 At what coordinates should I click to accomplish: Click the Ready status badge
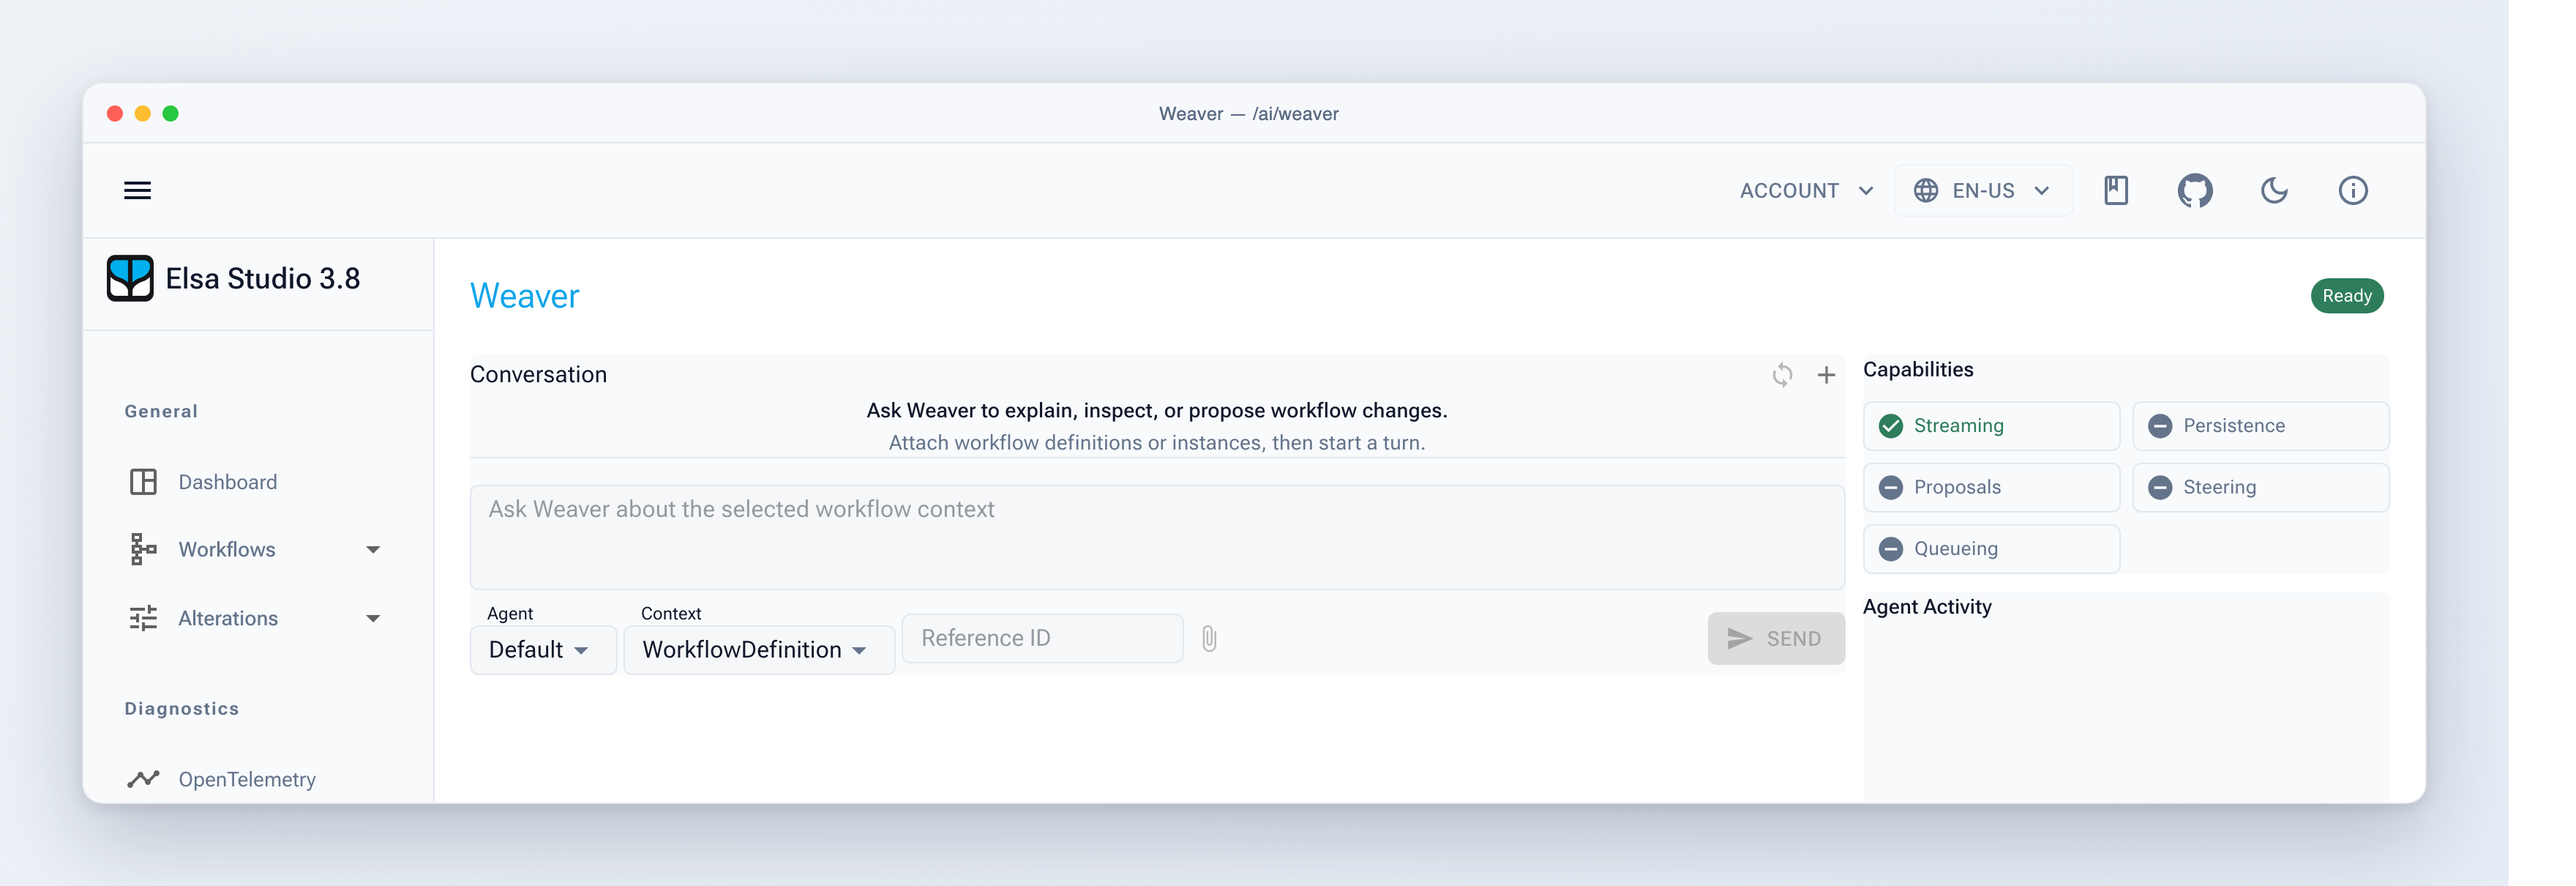pos(2346,296)
